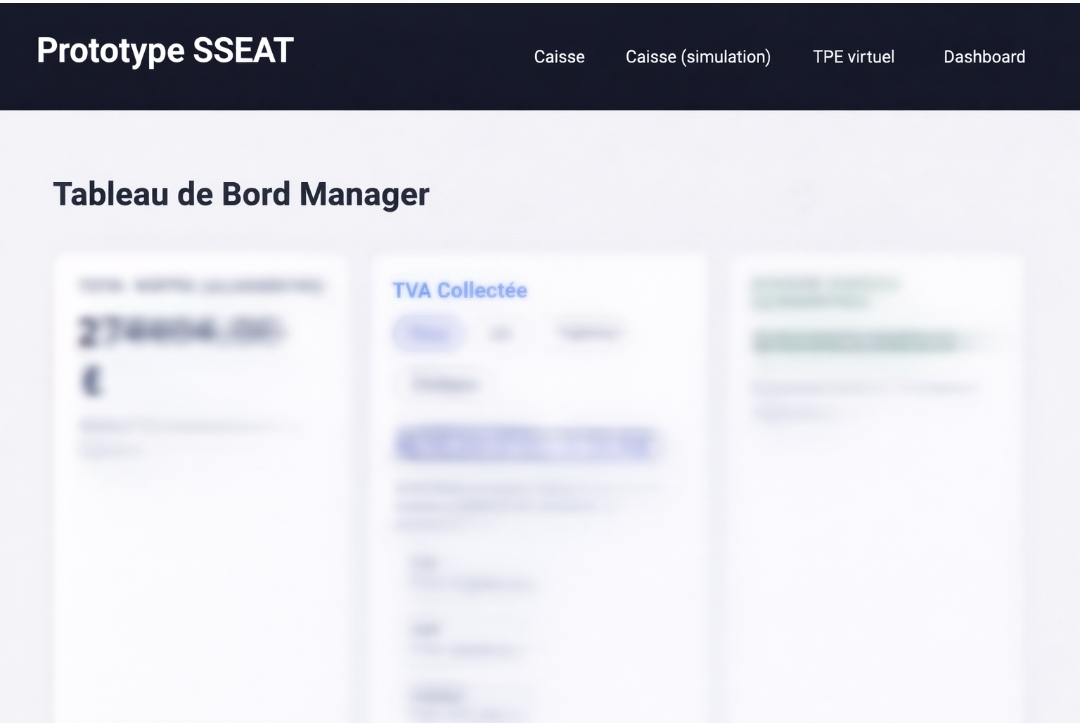1080x723 pixels.
Task: Open the Caisse page
Action: pyautogui.click(x=559, y=57)
